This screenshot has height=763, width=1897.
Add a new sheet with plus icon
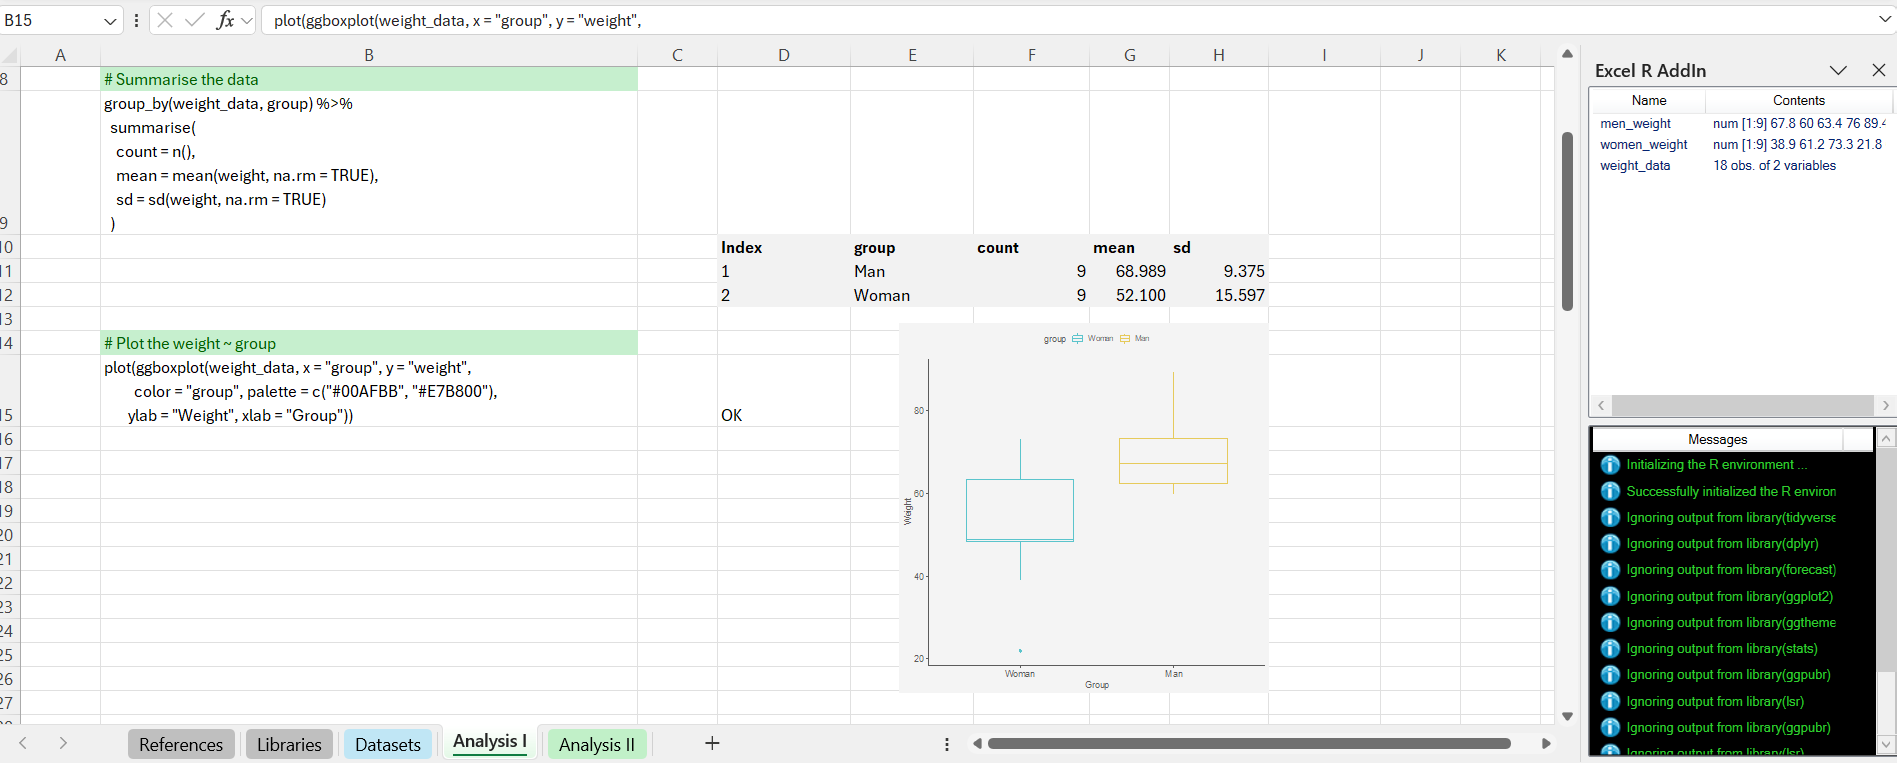(x=712, y=743)
